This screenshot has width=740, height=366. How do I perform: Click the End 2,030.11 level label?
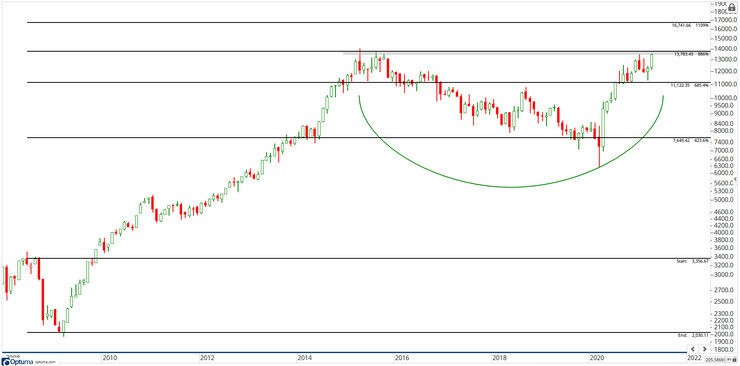click(693, 334)
